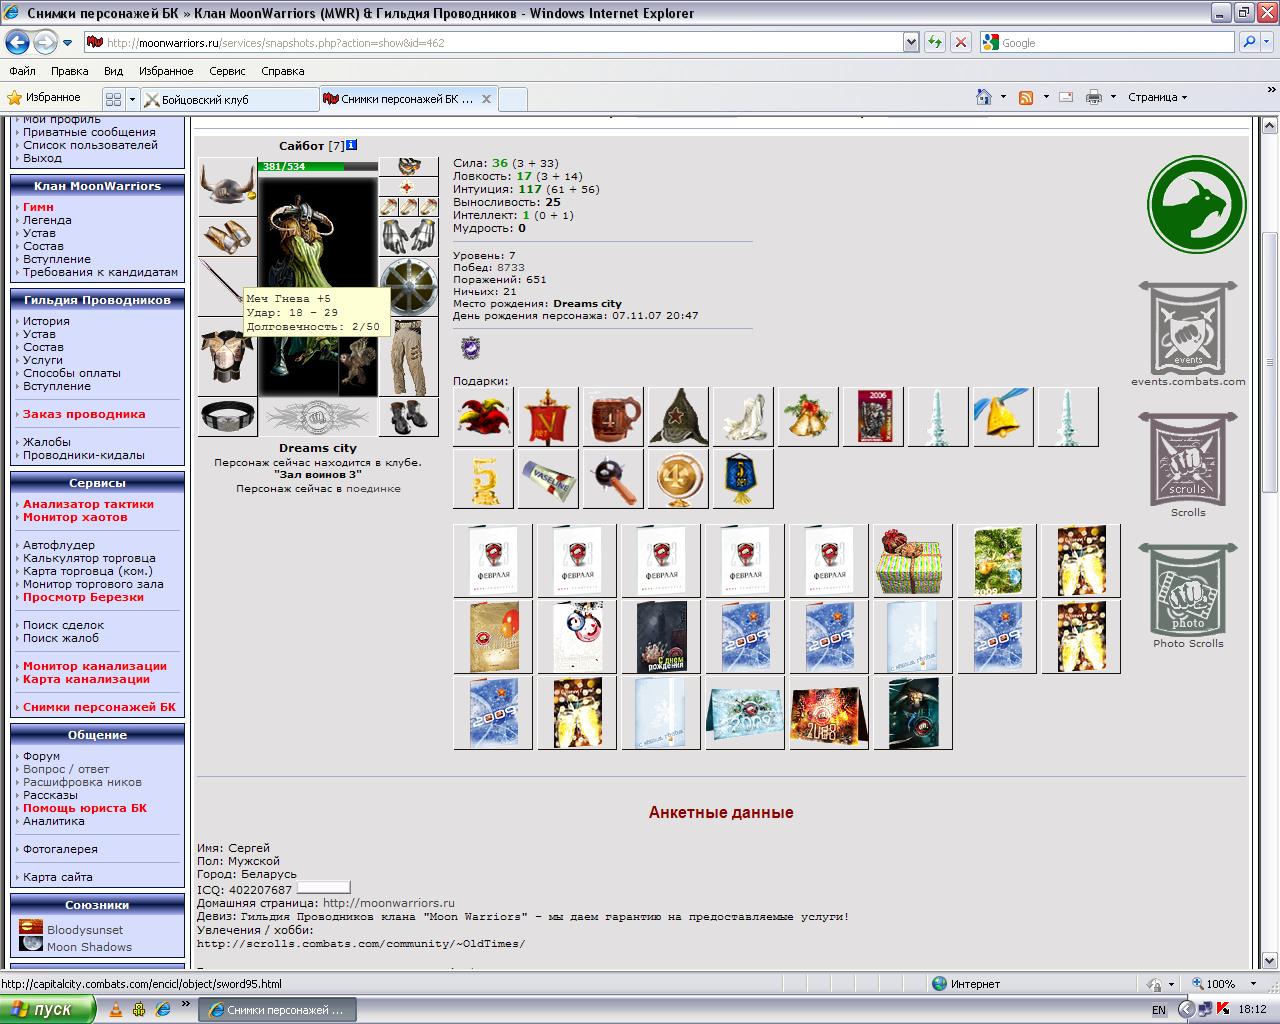Open the Home icon dropdown arrow
The height and width of the screenshot is (1024, 1280).
point(1003,97)
